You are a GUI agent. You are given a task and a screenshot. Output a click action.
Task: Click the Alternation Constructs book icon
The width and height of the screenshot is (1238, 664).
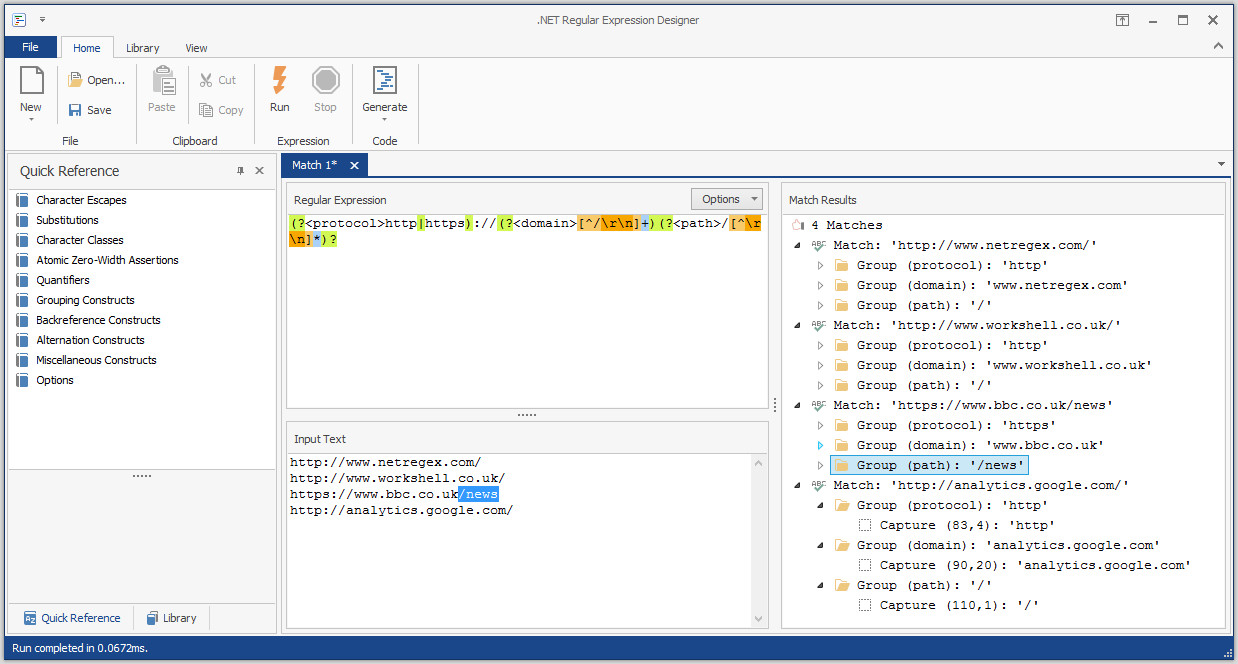[x=23, y=340]
